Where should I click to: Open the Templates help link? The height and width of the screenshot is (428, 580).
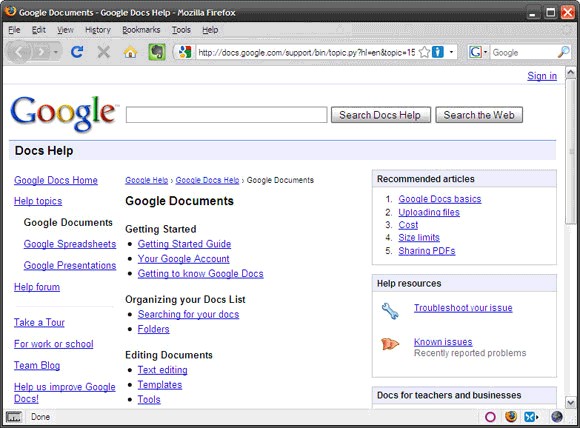pos(160,384)
